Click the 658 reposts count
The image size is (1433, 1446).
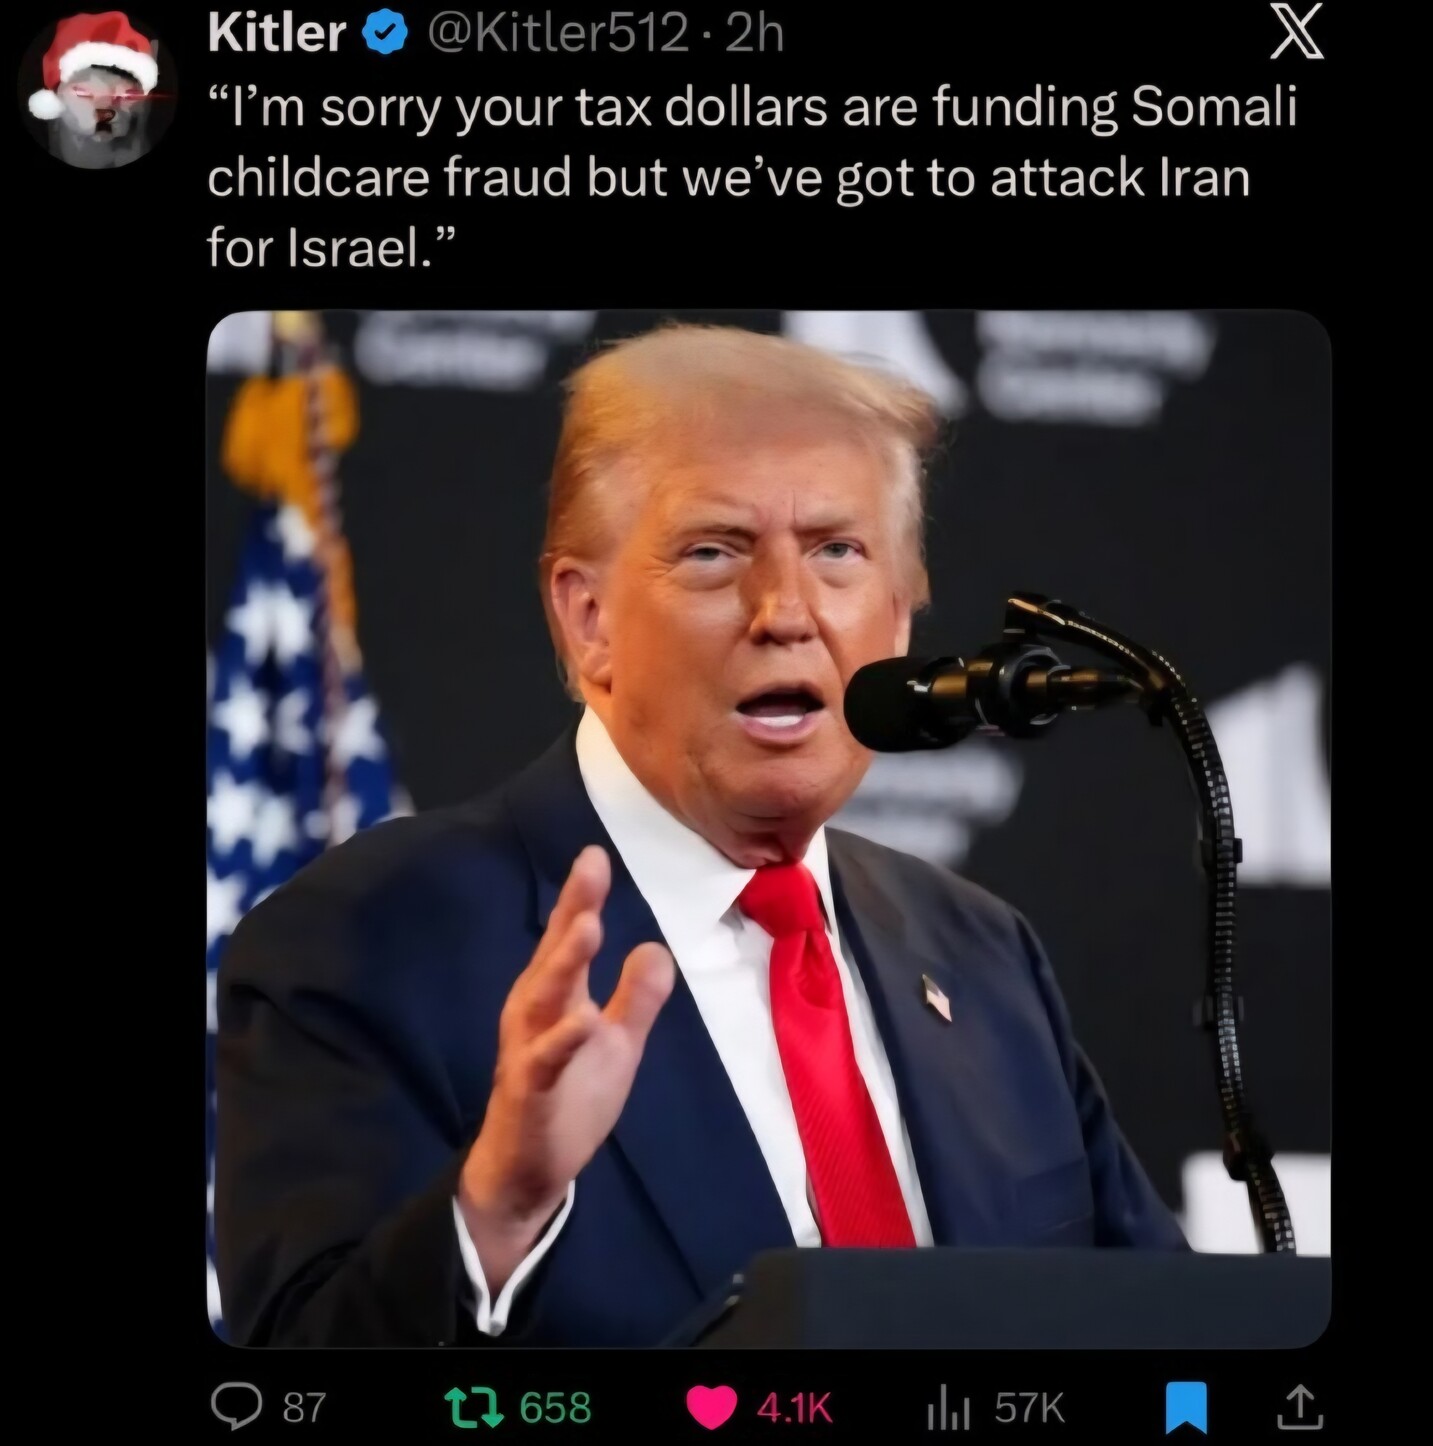pyautogui.click(x=556, y=1408)
